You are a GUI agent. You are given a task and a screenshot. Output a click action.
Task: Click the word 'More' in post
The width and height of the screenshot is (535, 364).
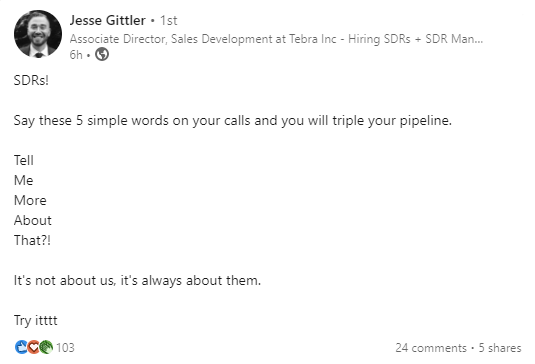pos(30,200)
